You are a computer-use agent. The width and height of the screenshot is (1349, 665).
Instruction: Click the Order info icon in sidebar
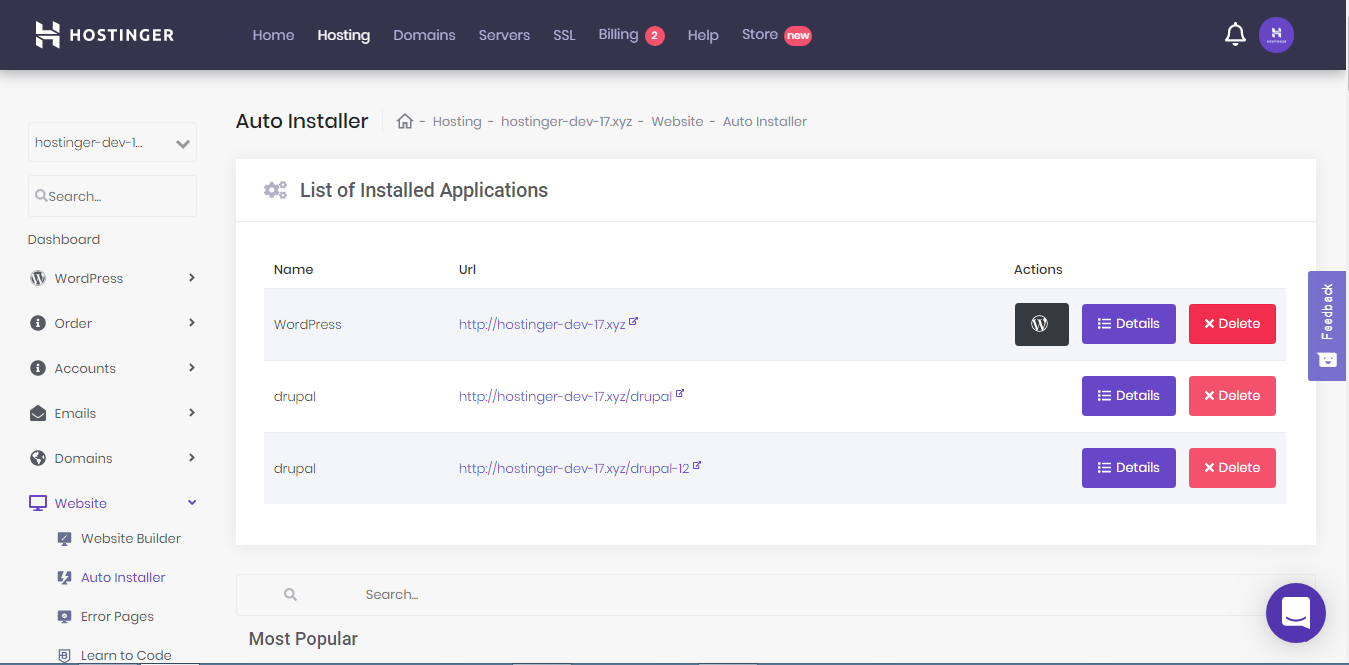tap(38, 323)
